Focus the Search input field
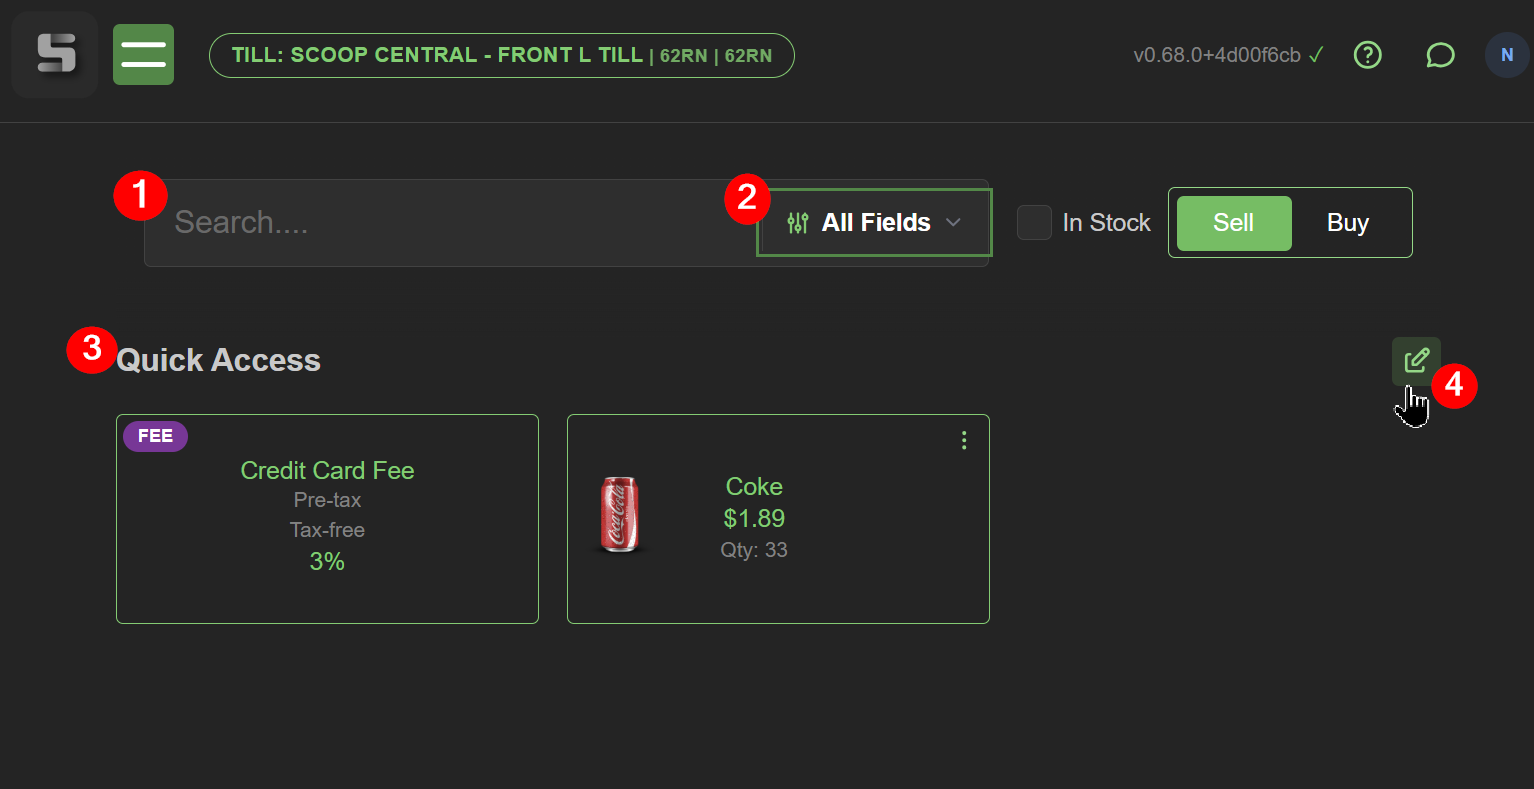Image resolution: width=1534 pixels, height=789 pixels. point(450,223)
